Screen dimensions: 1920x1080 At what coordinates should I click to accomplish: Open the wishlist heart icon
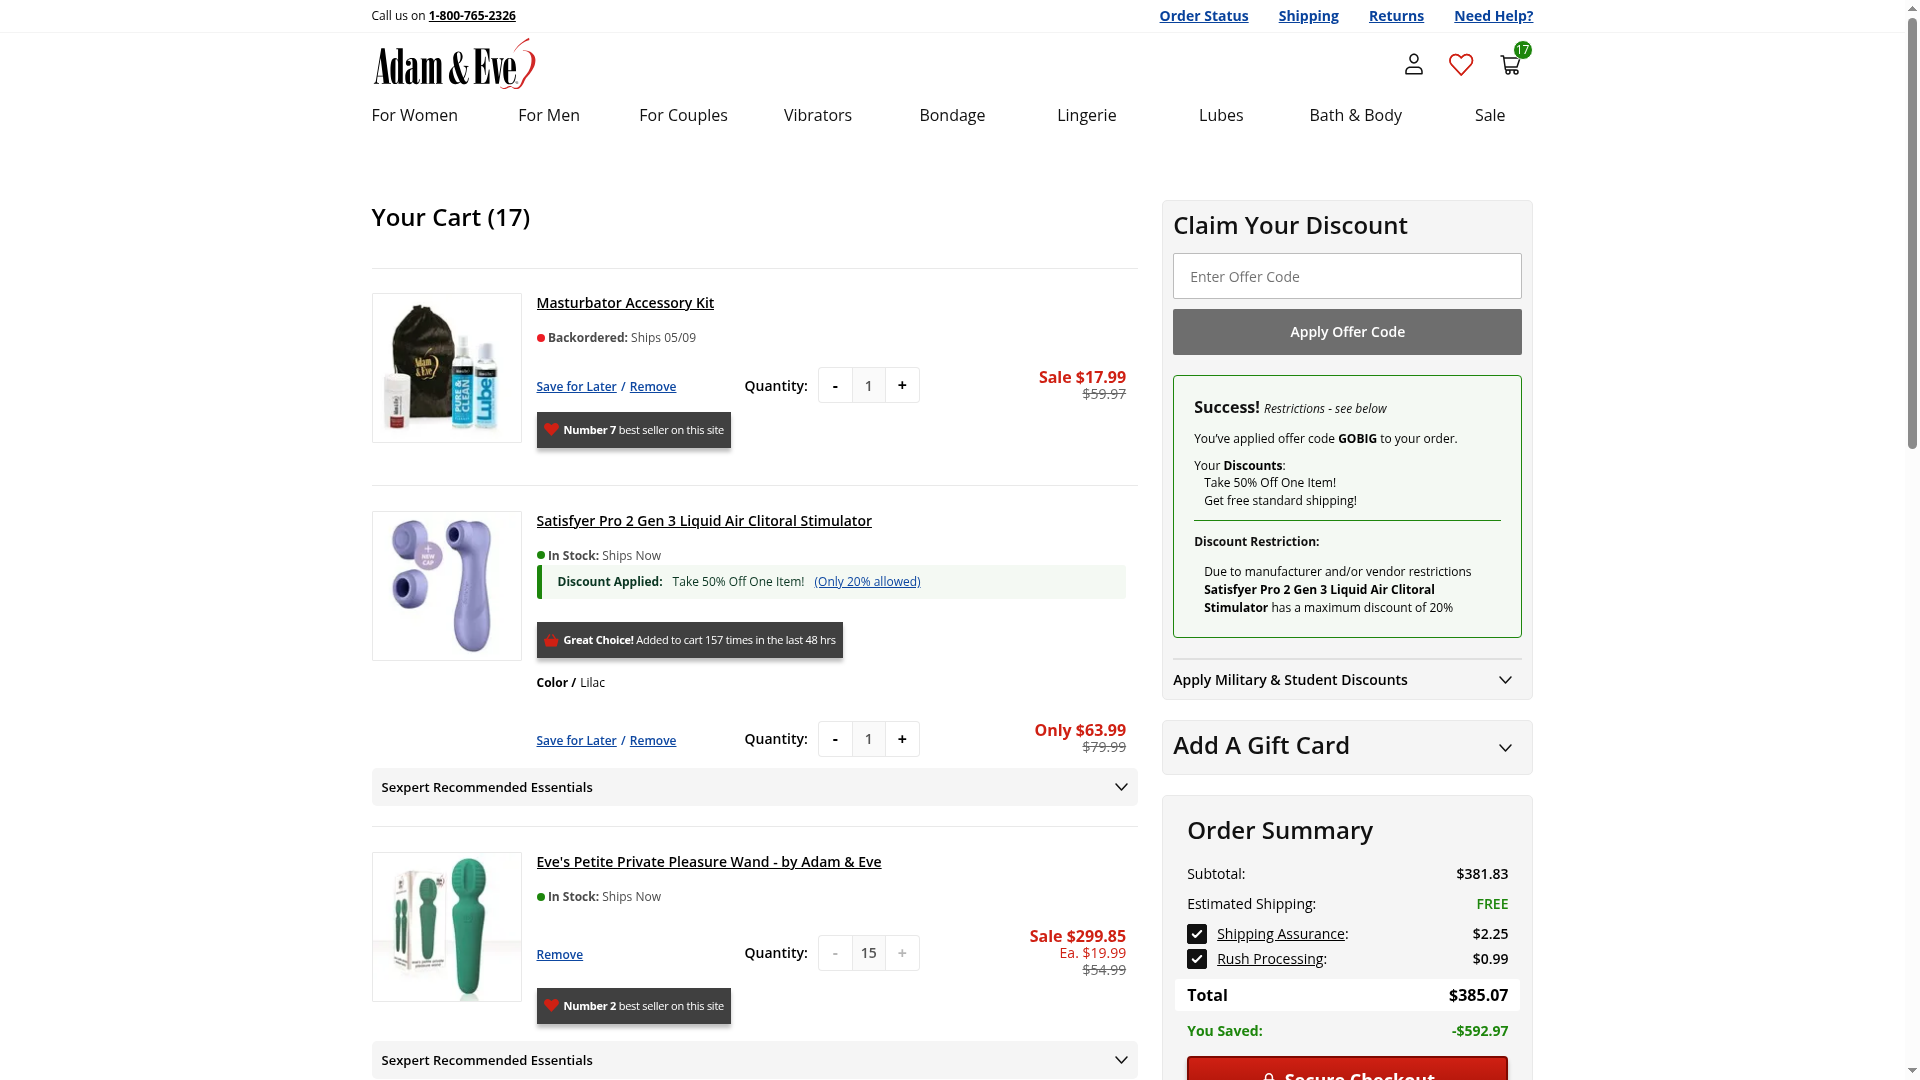coord(1461,65)
